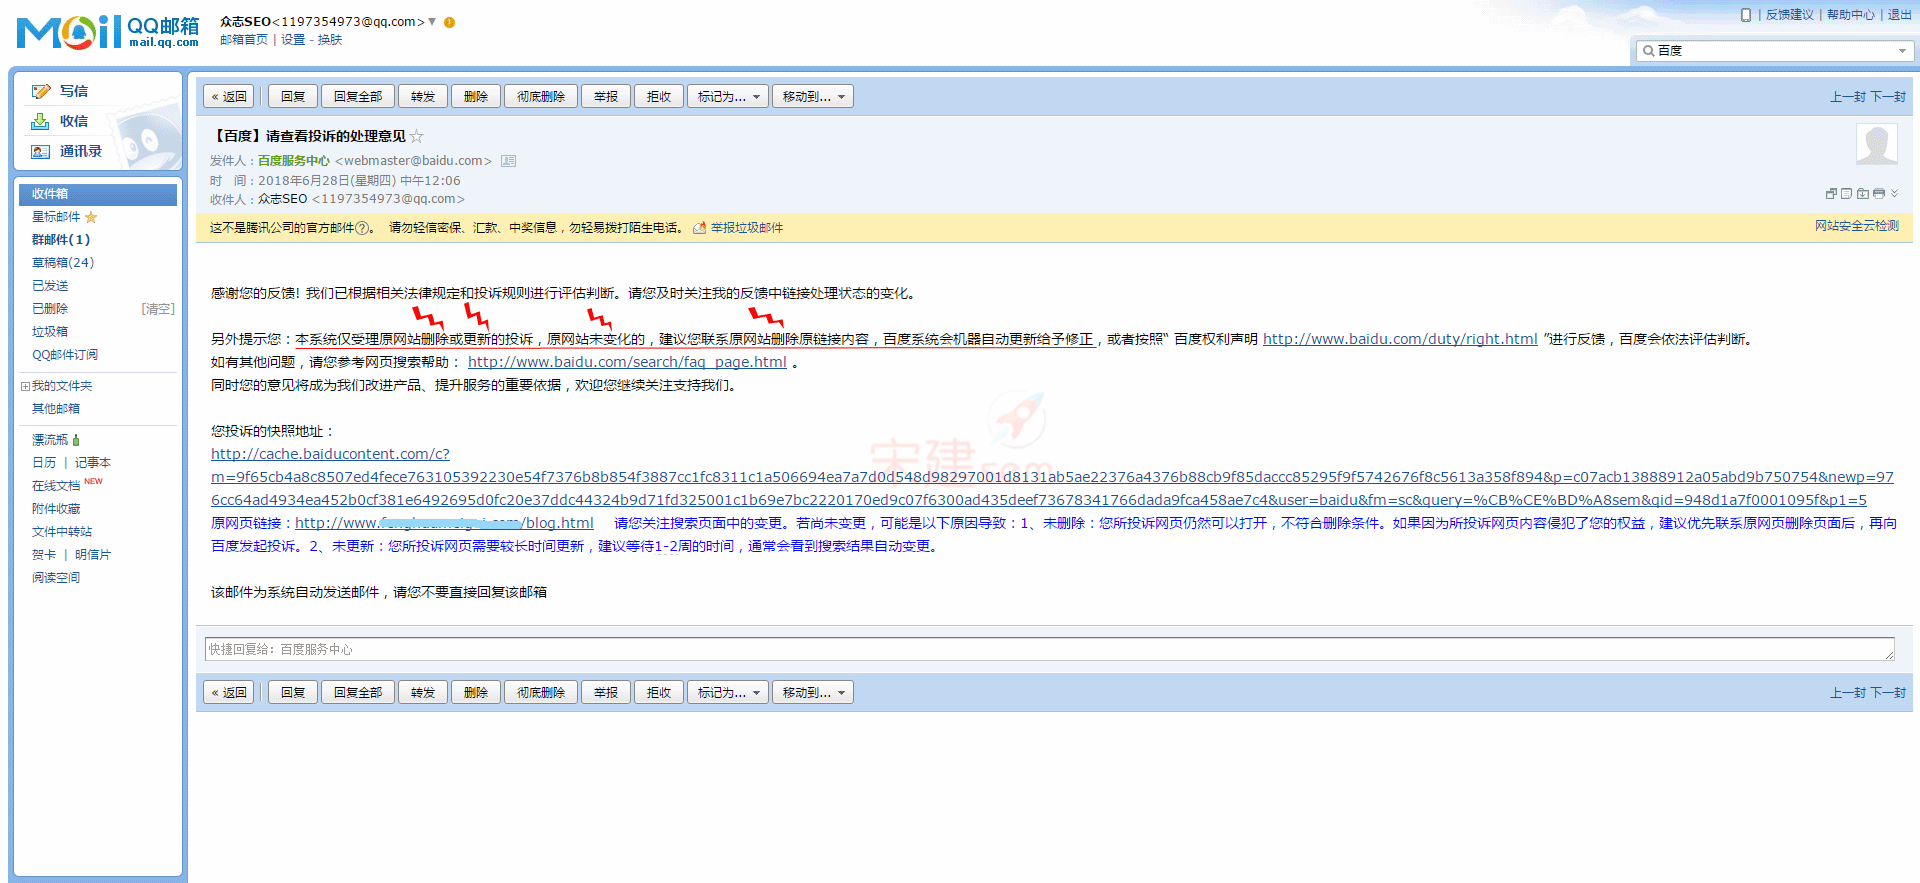Click top 上一封 link

1848,97
